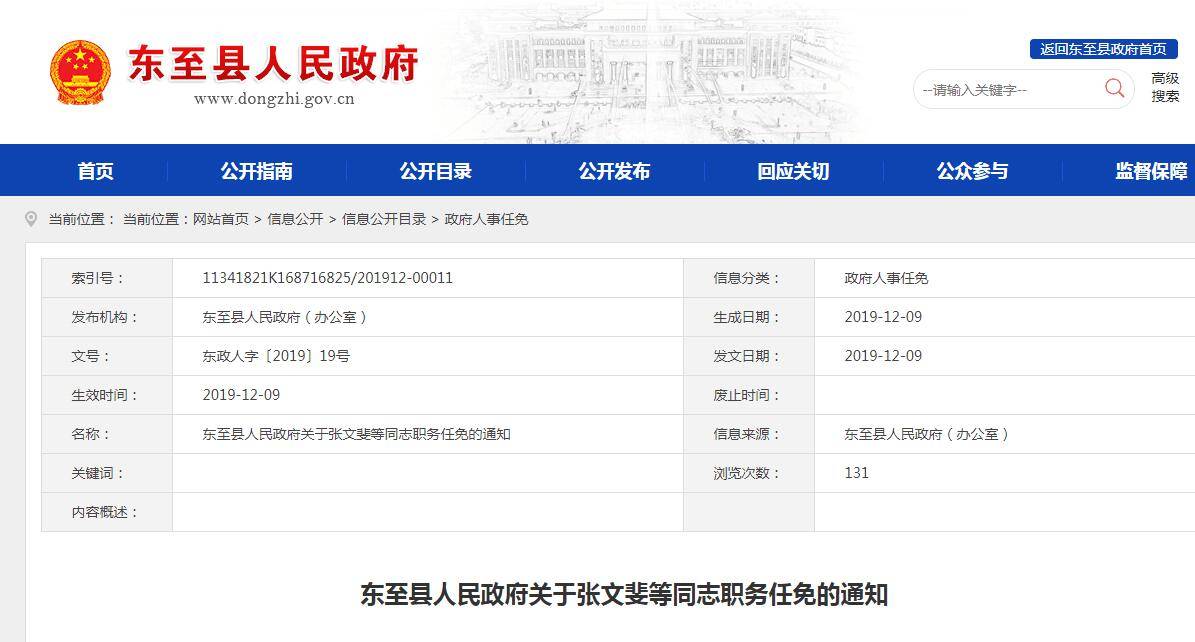Image resolution: width=1195 pixels, height=642 pixels.
Task: Click 信息公开 breadcrumb link
Action: [295, 219]
